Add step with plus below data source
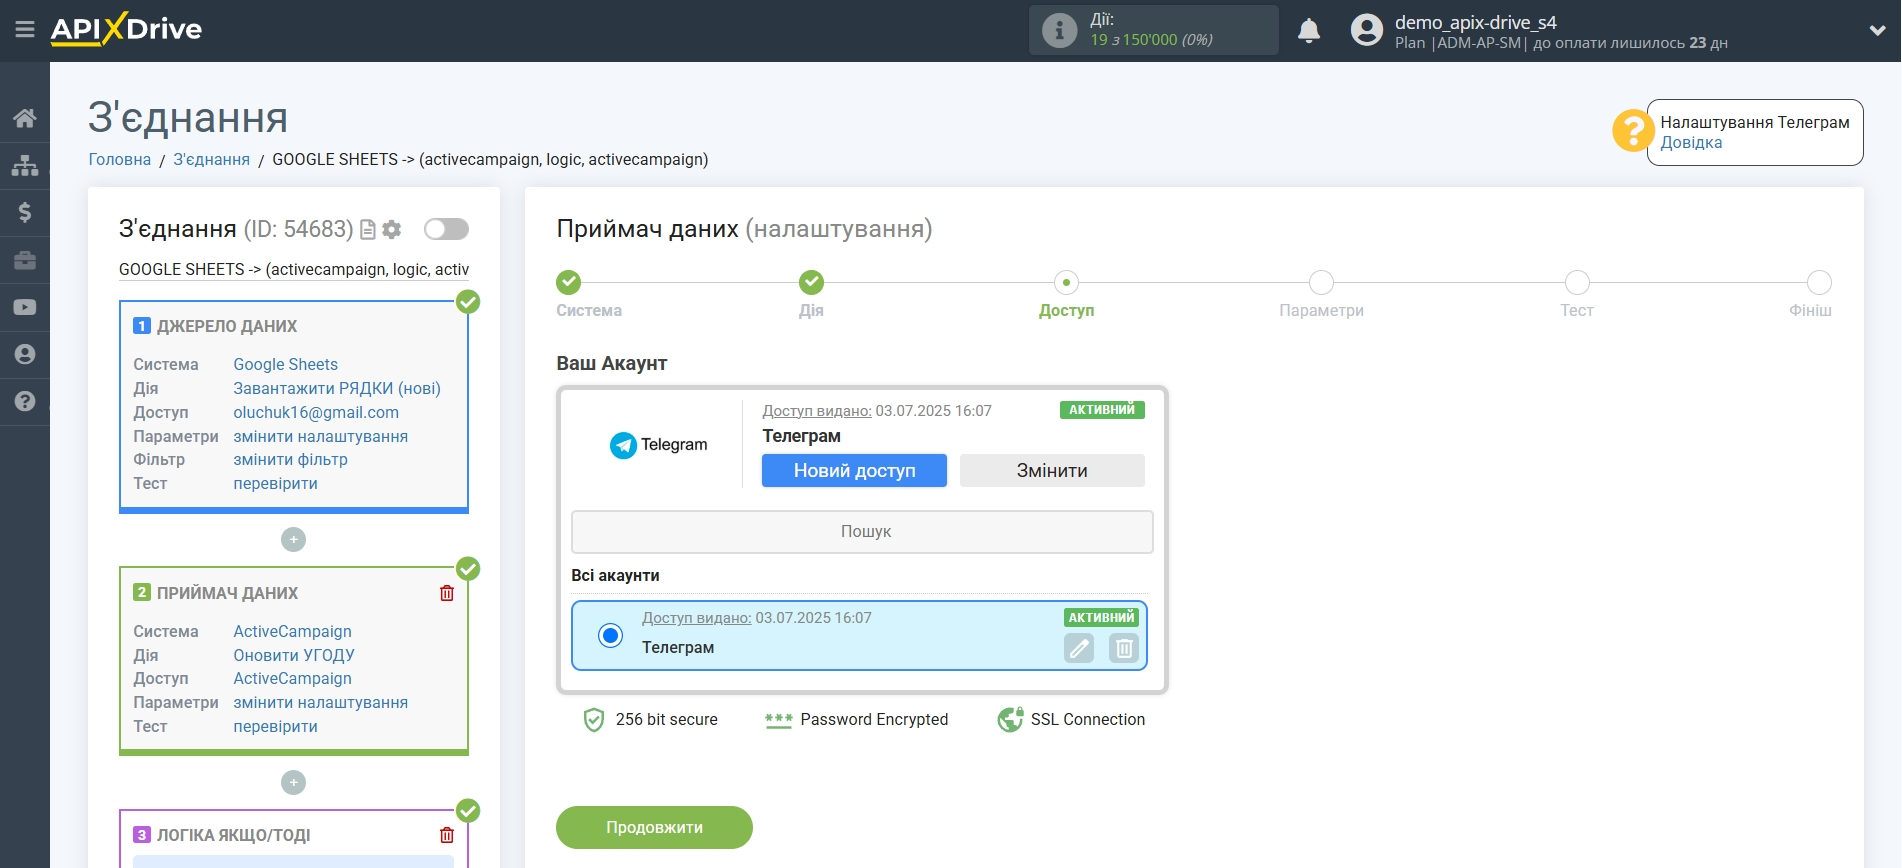1902x868 pixels. pos(293,540)
